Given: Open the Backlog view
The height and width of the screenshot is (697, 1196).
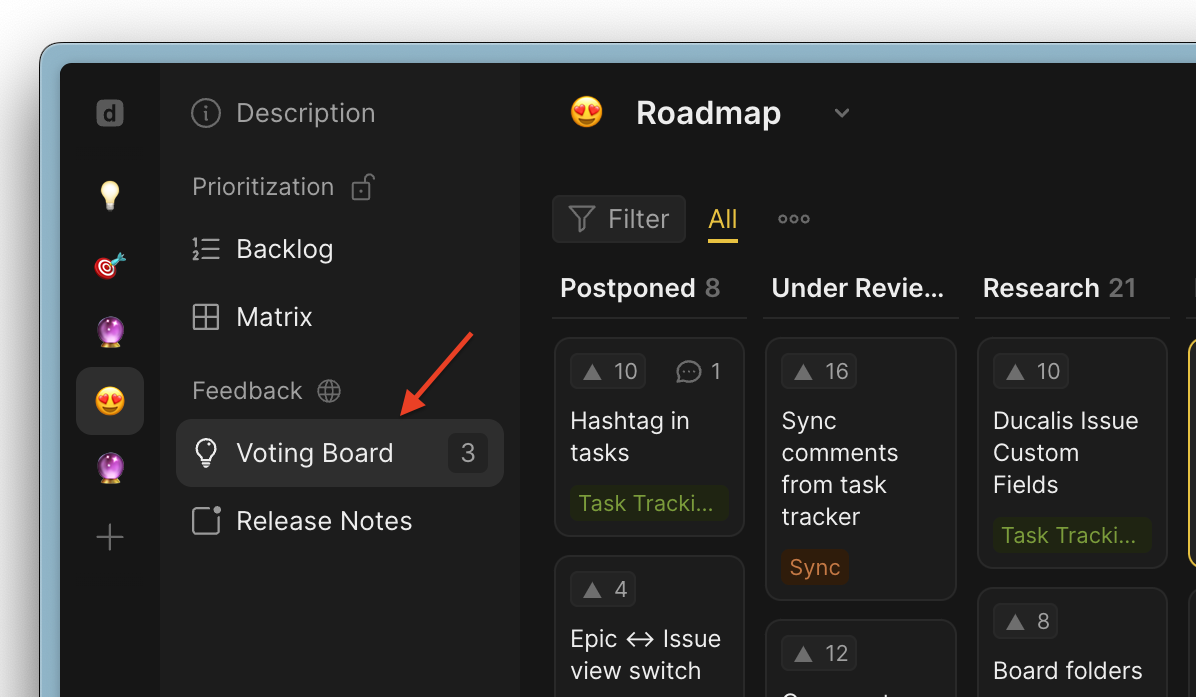Looking at the screenshot, I should pos(284,249).
